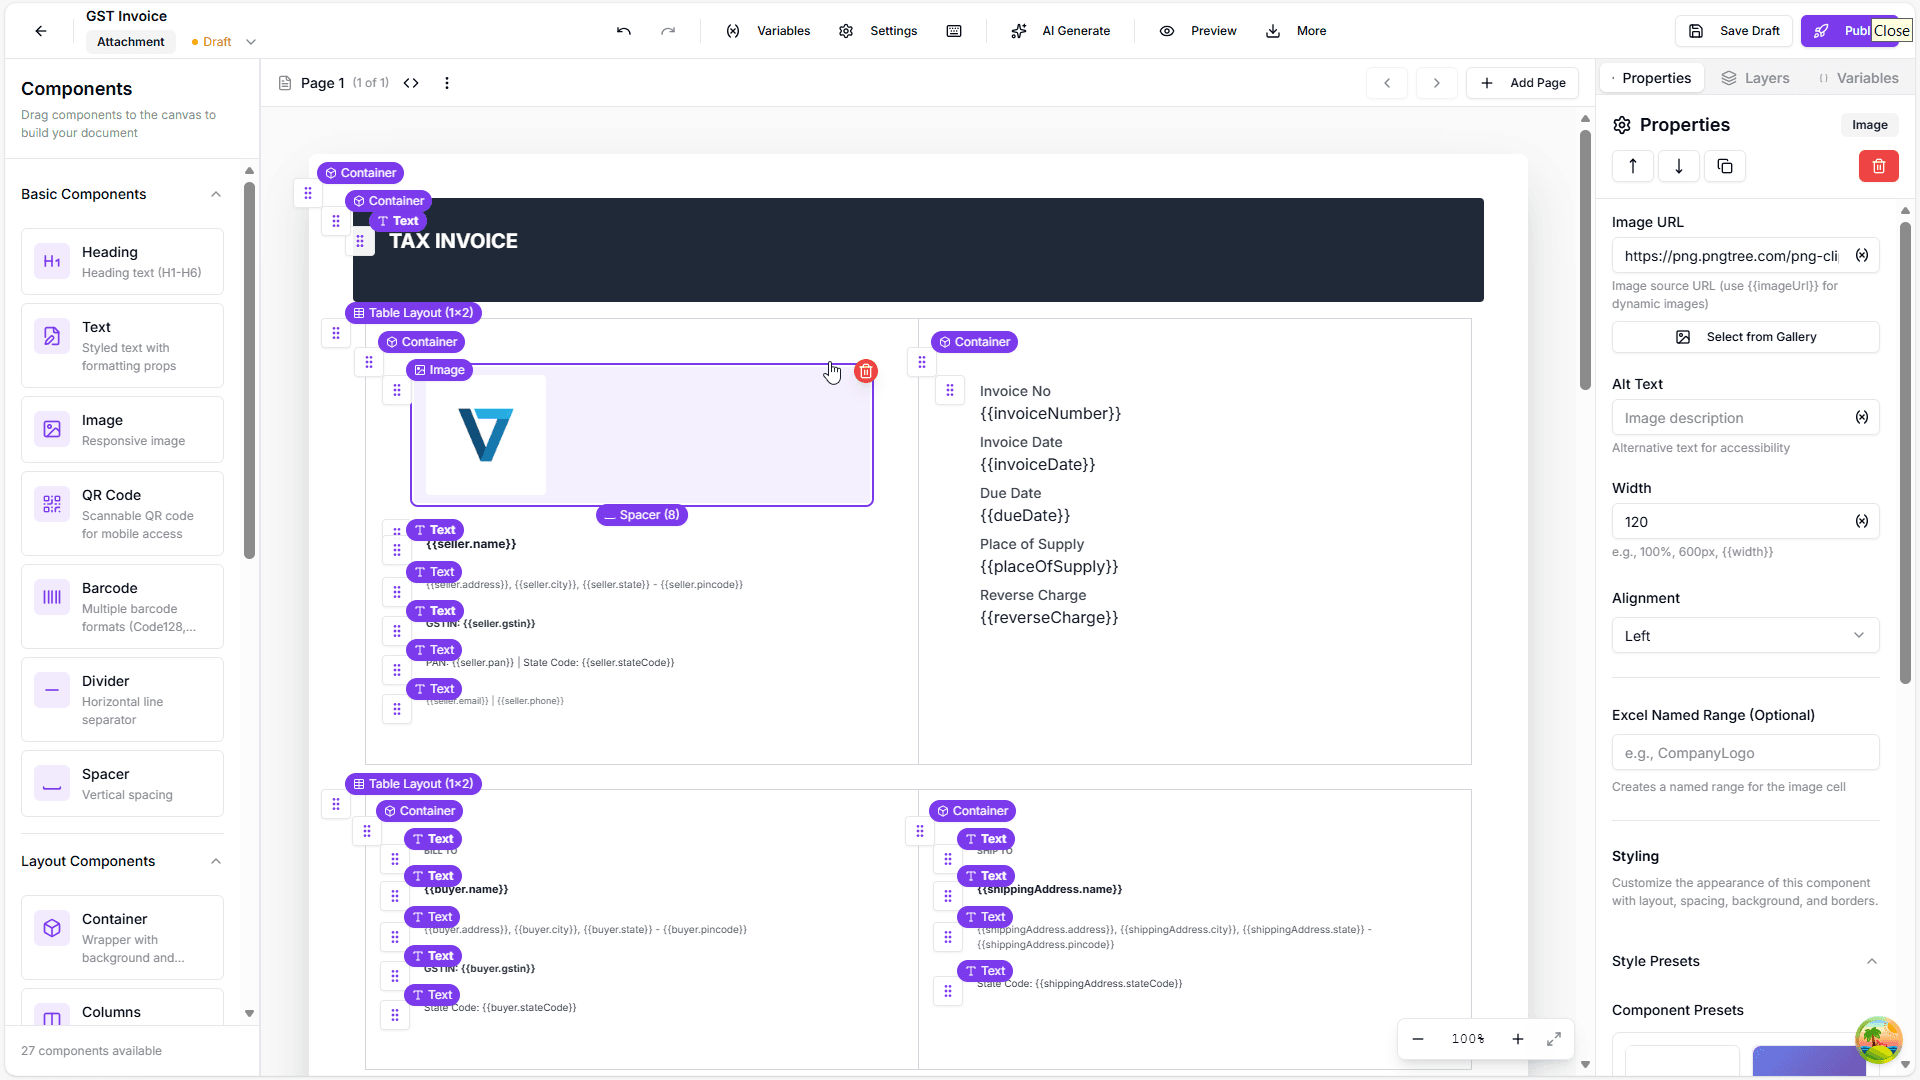Expand the canvas to fullscreen
1920x1080 pixels.
(1553, 1039)
